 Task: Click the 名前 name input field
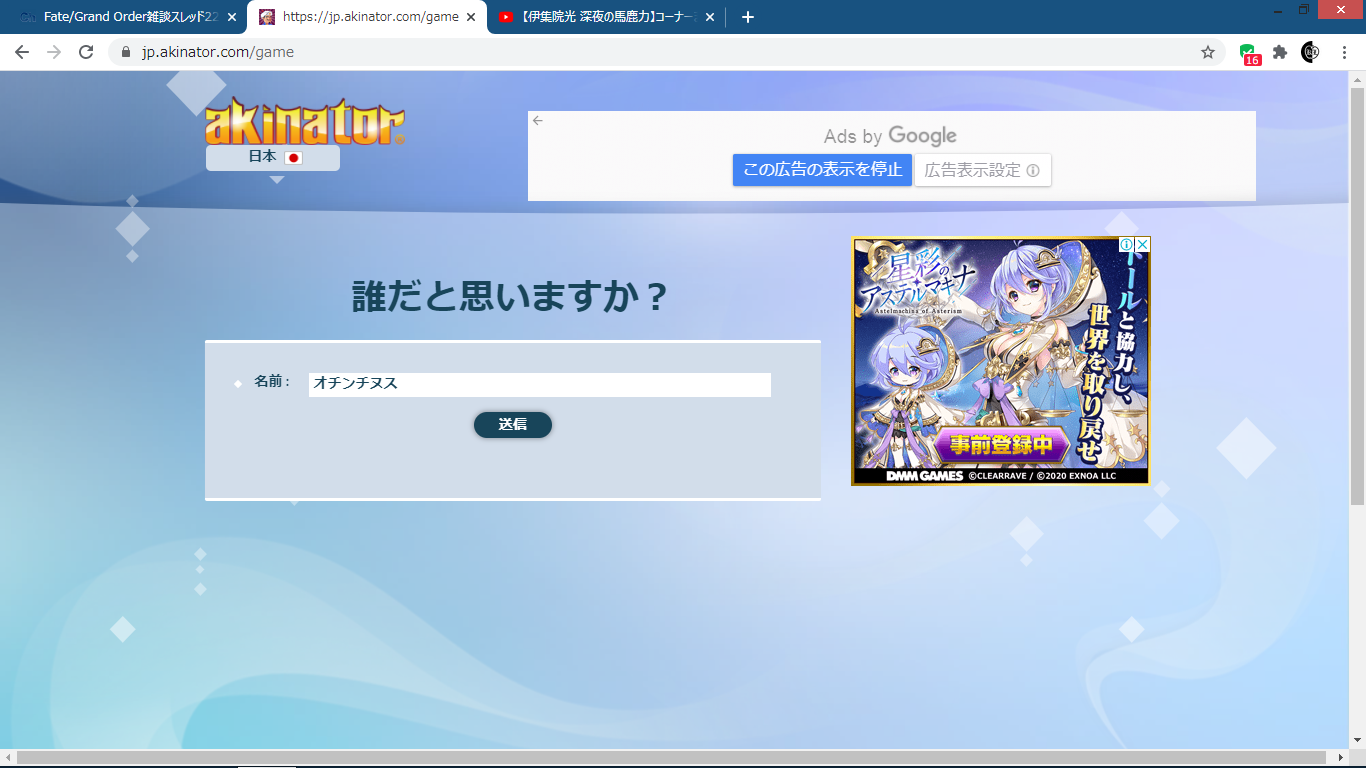tap(539, 384)
